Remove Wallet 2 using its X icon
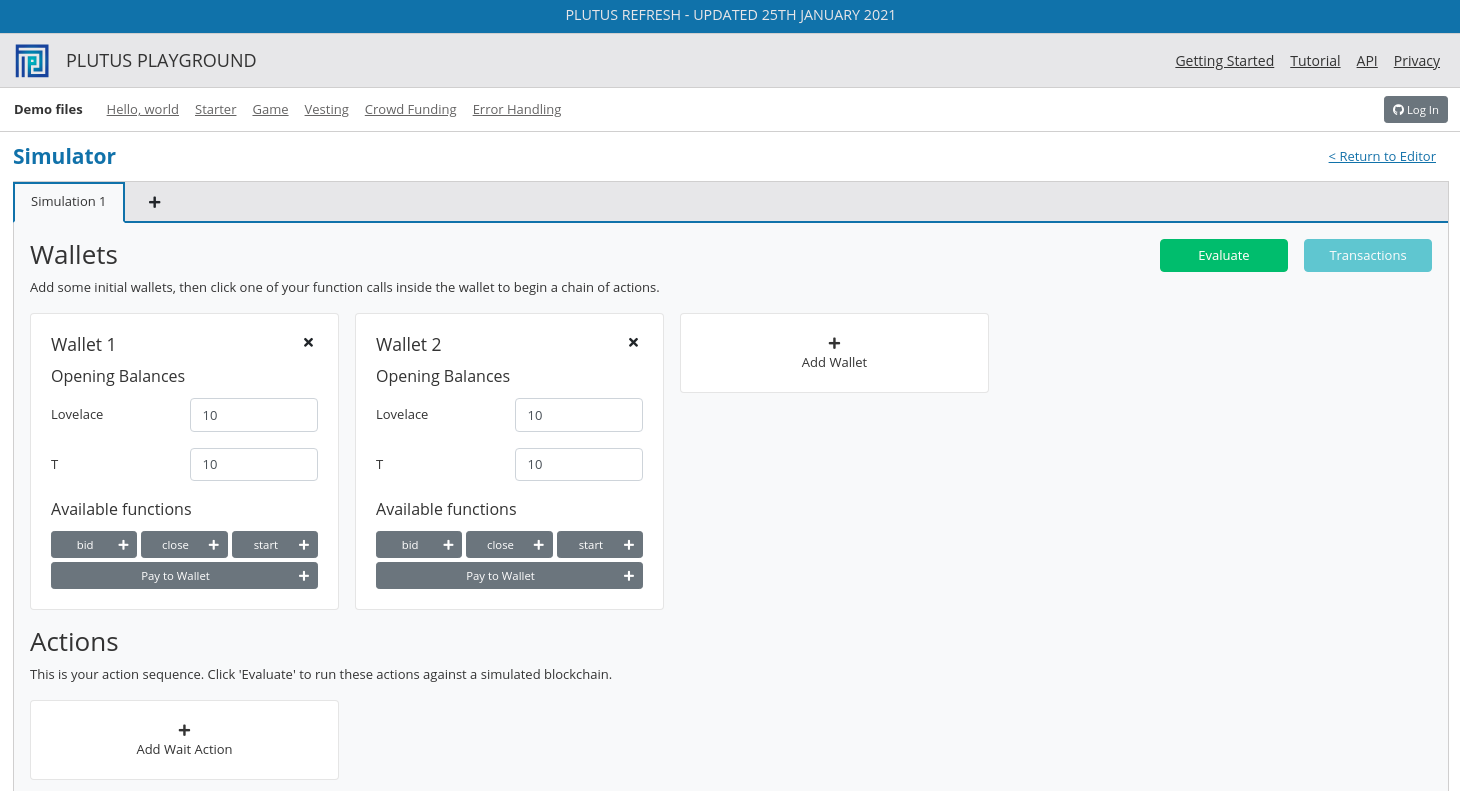 (x=633, y=343)
